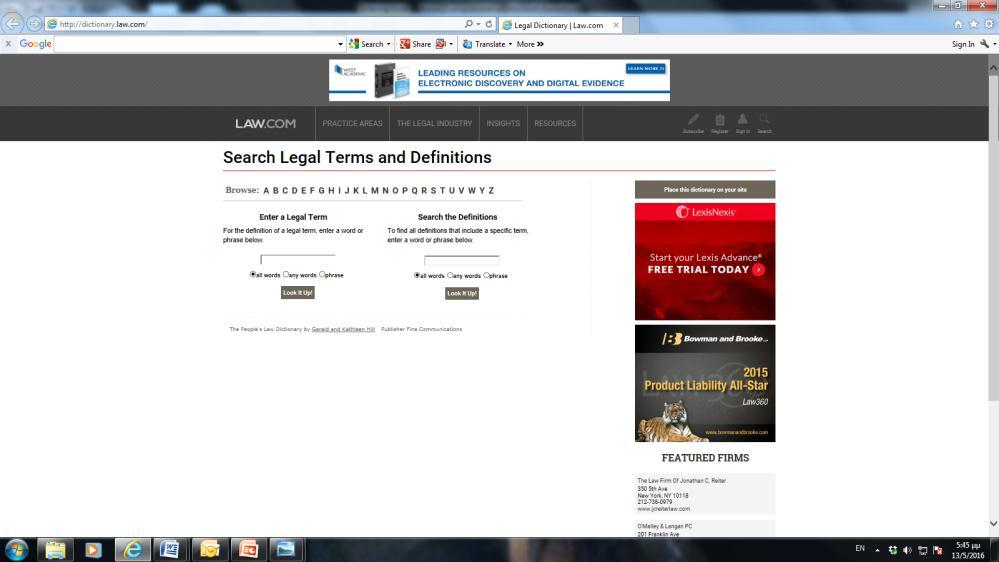Open the Bowman and Brooke ad
This screenshot has width=999, height=562.
tap(705, 383)
